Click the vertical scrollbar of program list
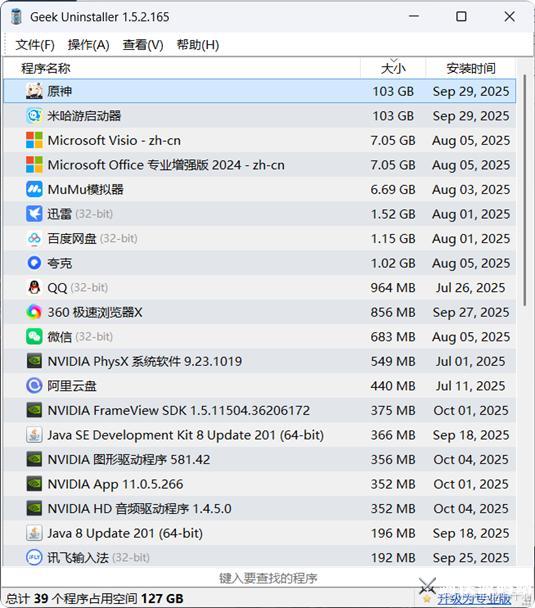Viewport: 535px width, 608px height. (x=525, y=190)
